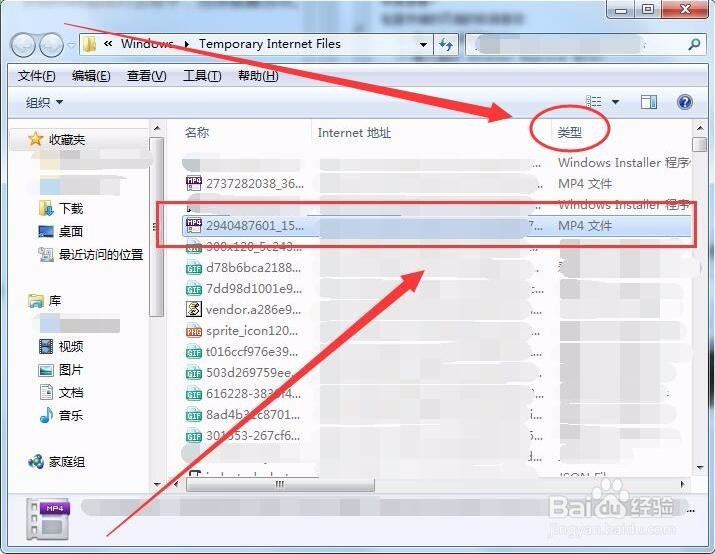Screen dimensions: 715x554
Task: Click the 下载 folder icon
Action: 46,208
